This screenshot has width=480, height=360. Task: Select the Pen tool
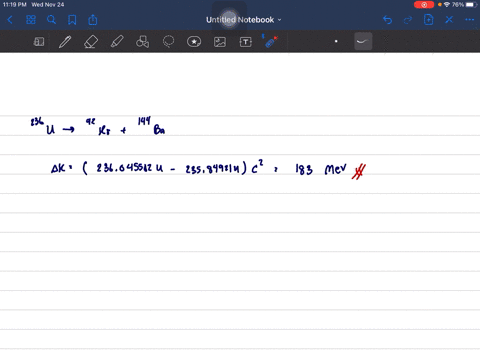(x=65, y=42)
